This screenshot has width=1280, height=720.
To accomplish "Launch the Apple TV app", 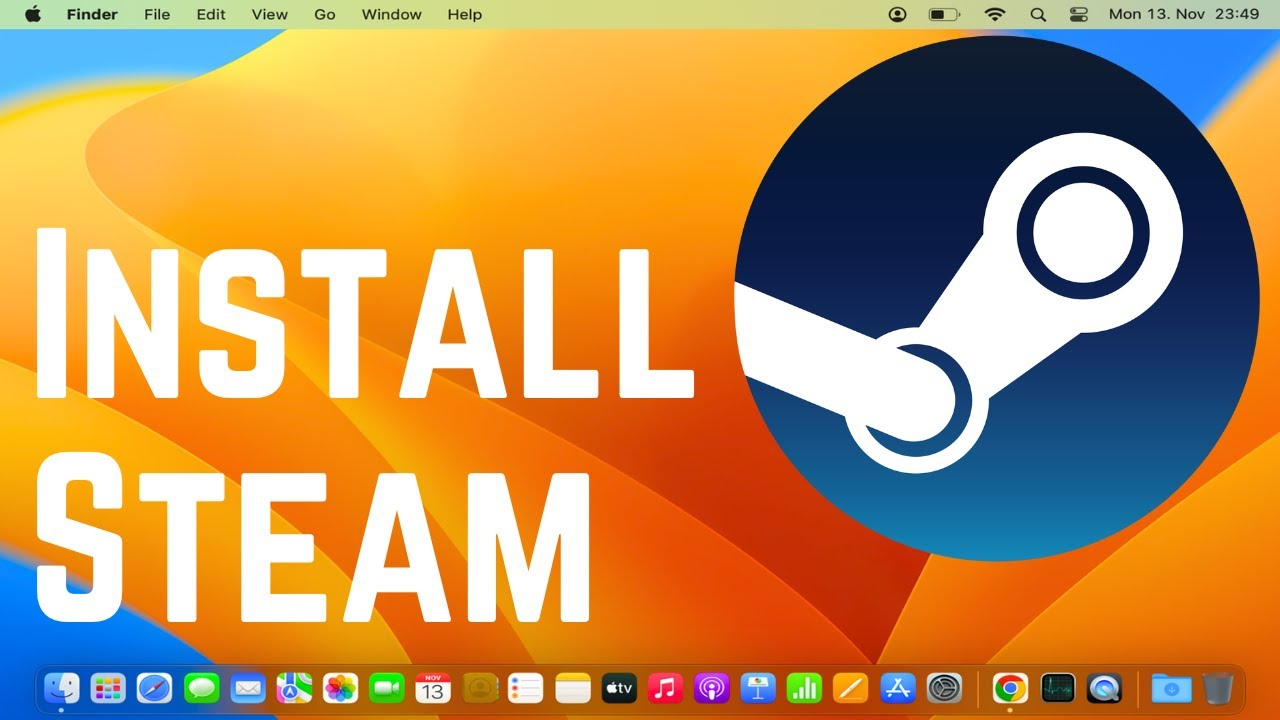I will click(x=619, y=688).
